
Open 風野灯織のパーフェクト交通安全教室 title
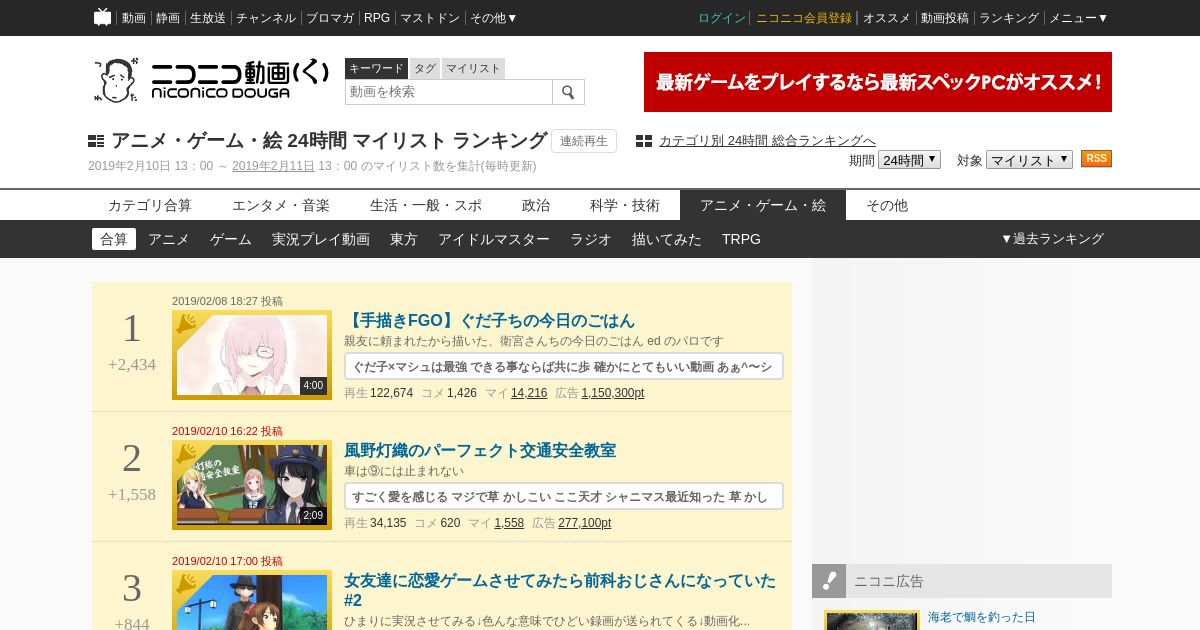coord(480,450)
